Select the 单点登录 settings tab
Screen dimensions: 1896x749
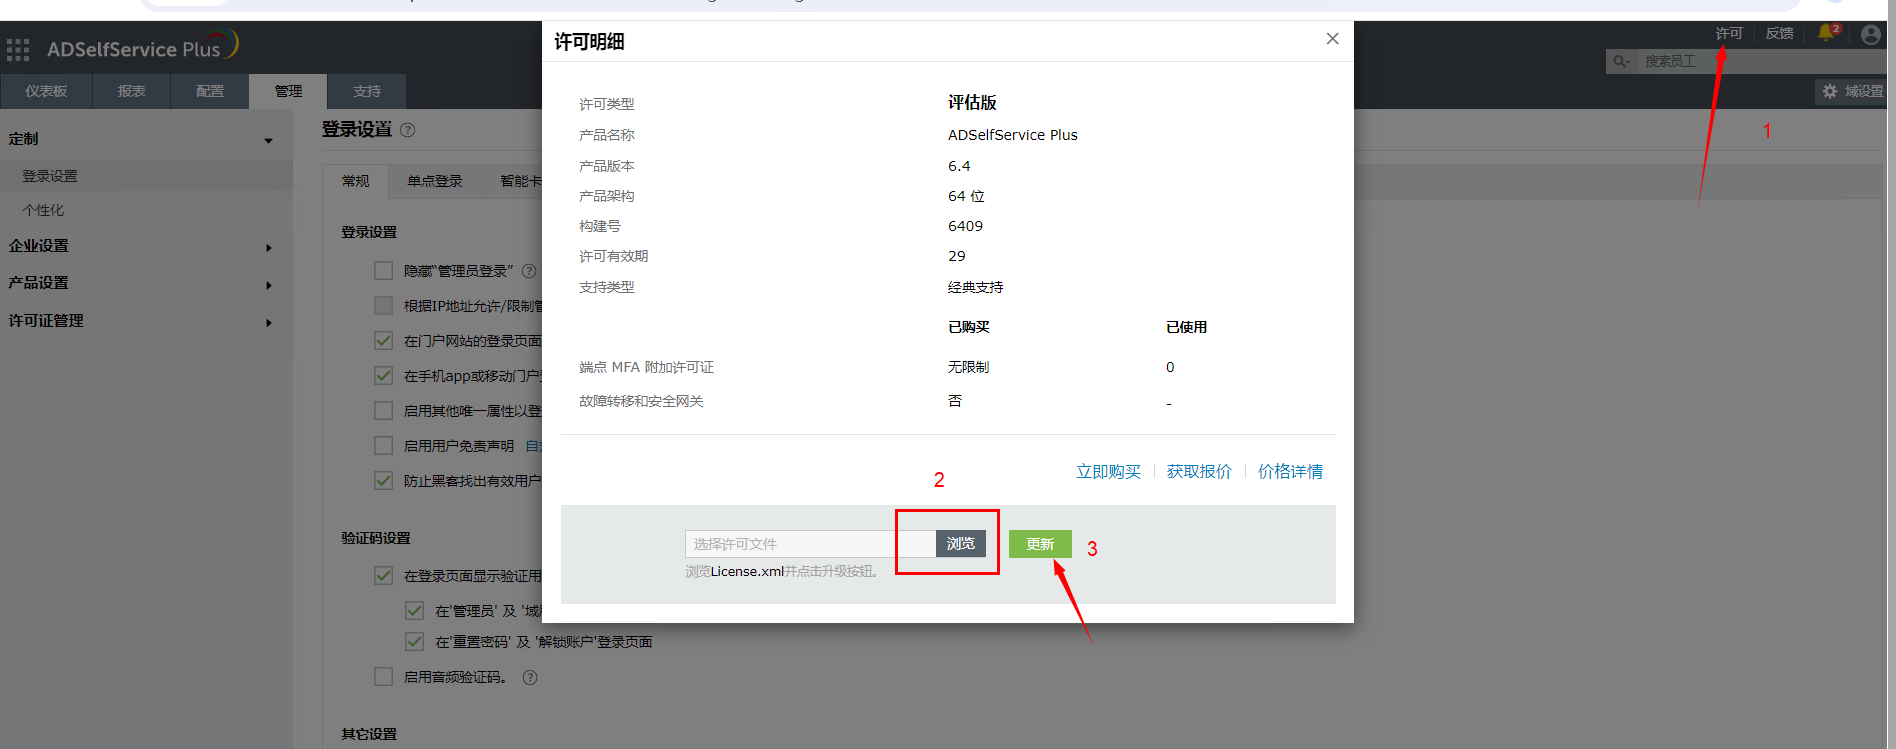point(435,181)
